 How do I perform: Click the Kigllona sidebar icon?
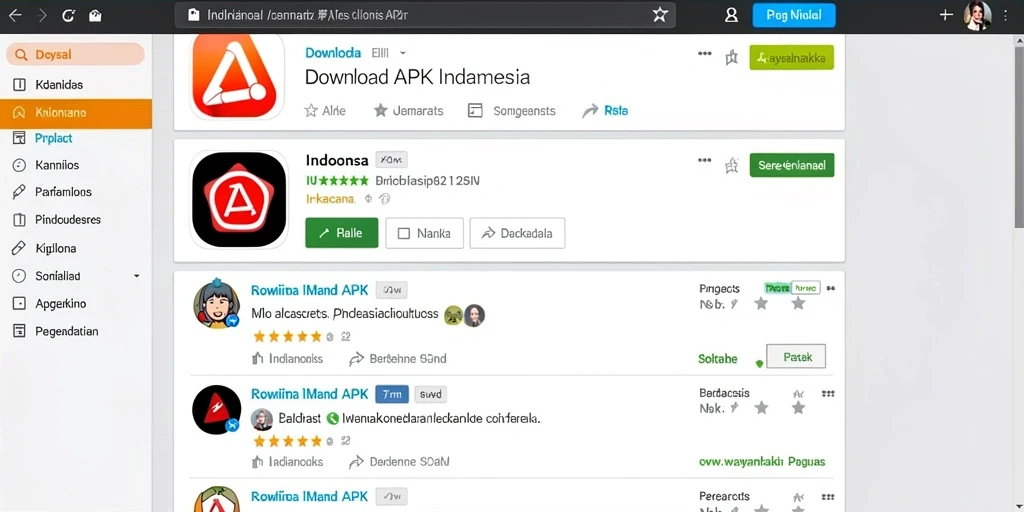pyautogui.click(x=20, y=248)
